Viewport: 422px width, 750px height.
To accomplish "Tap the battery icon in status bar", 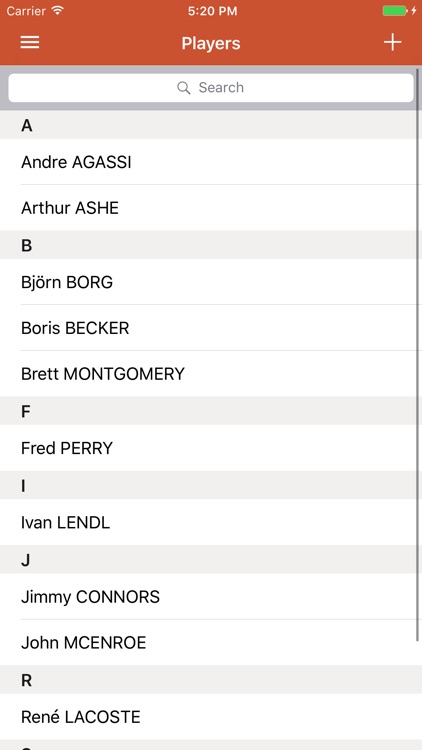I will click(x=395, y=11).
